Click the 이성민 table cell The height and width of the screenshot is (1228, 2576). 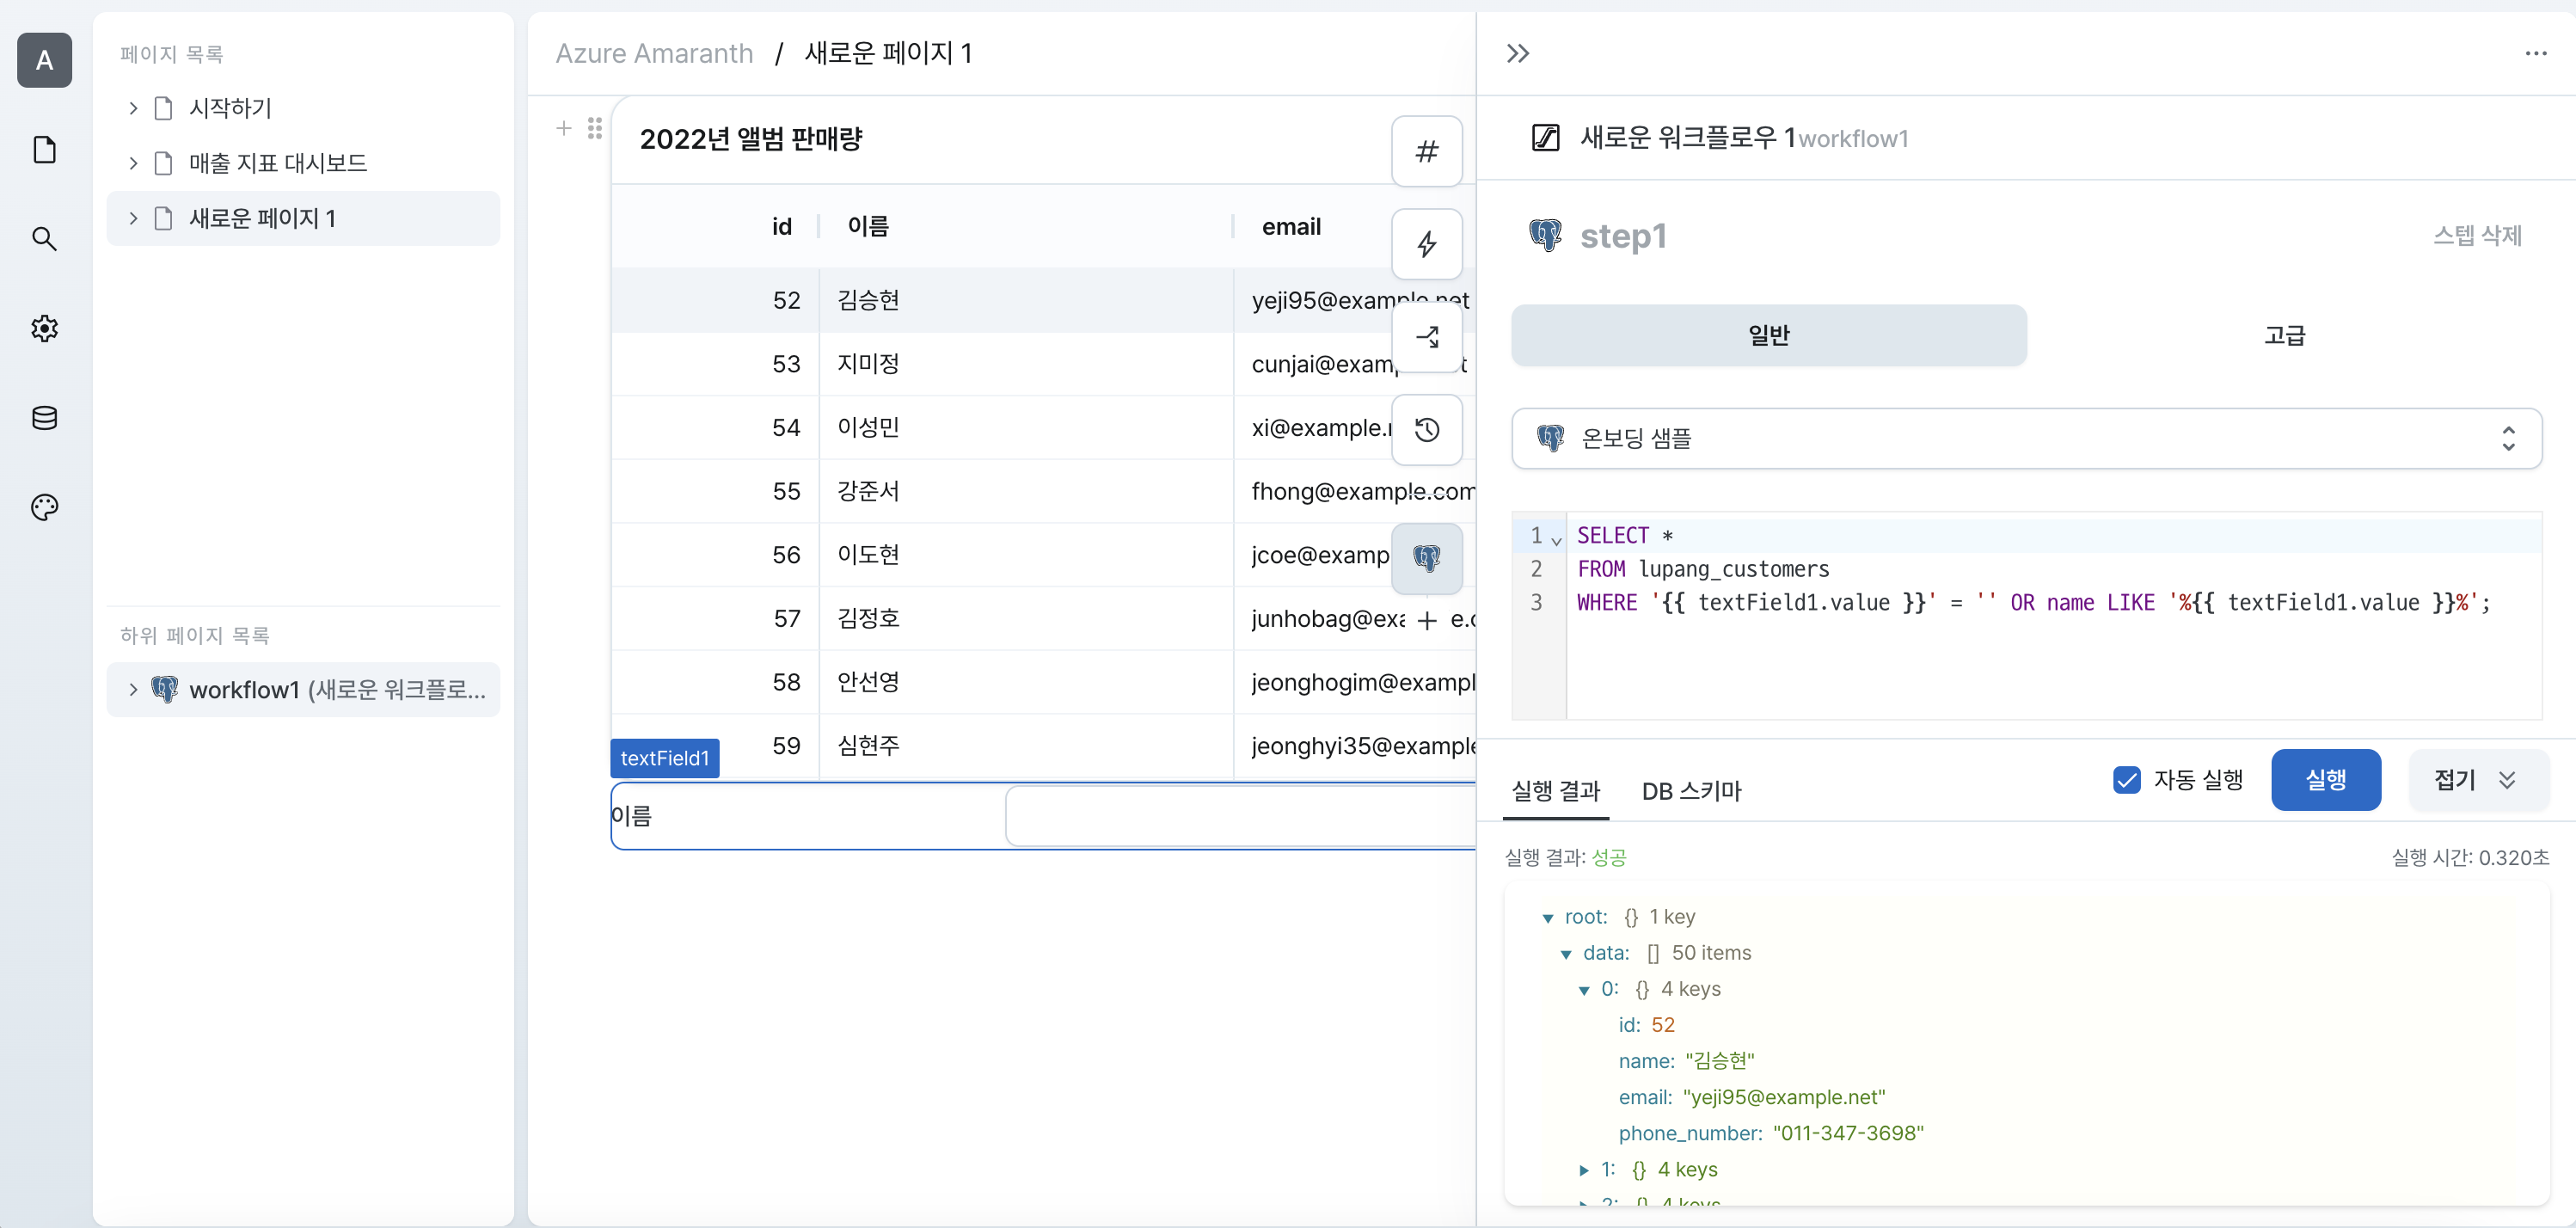pos(1026,428)
